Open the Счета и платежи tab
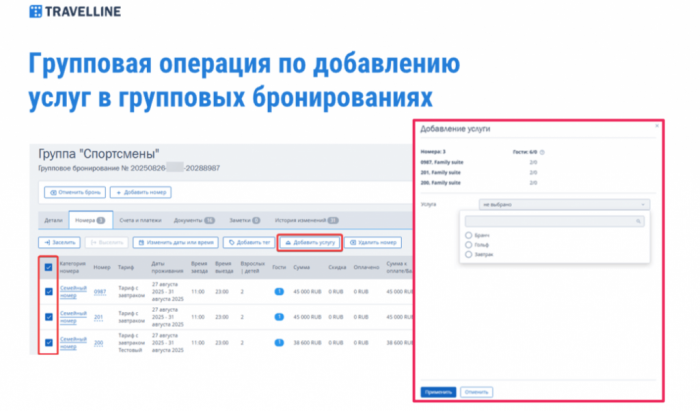This screenshot has height=411, width=700. point(141,220)
